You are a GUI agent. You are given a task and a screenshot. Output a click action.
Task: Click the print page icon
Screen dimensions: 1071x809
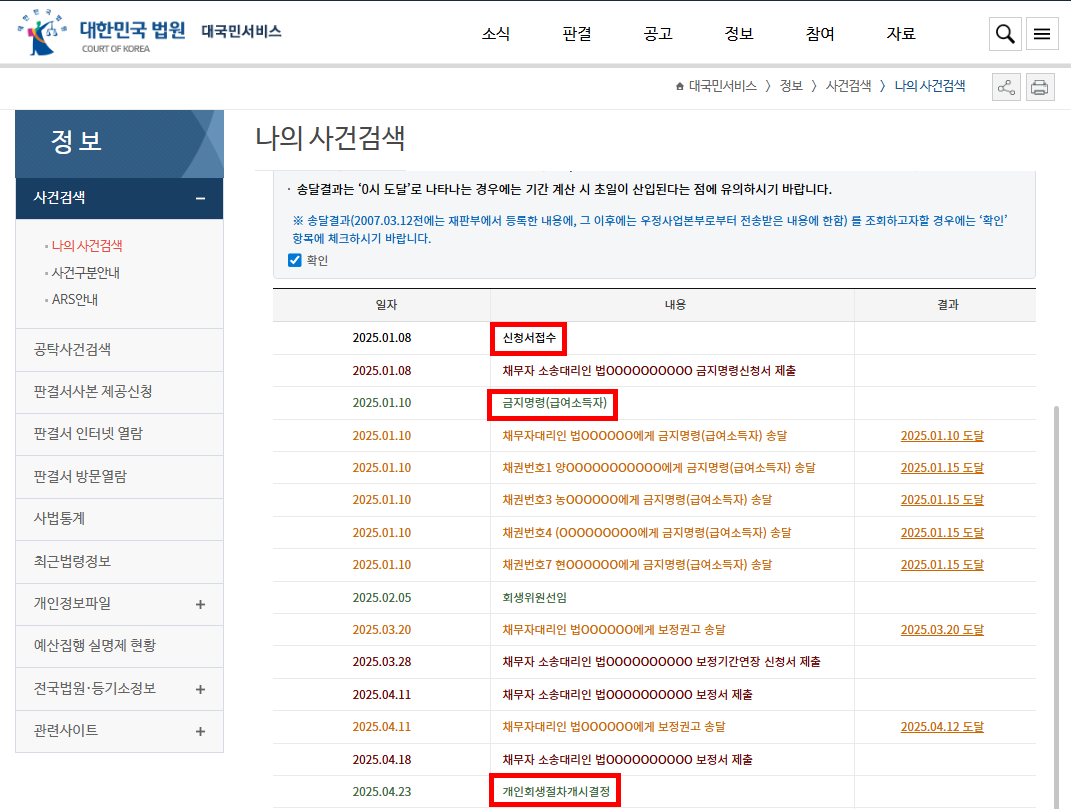point(1039,87)
